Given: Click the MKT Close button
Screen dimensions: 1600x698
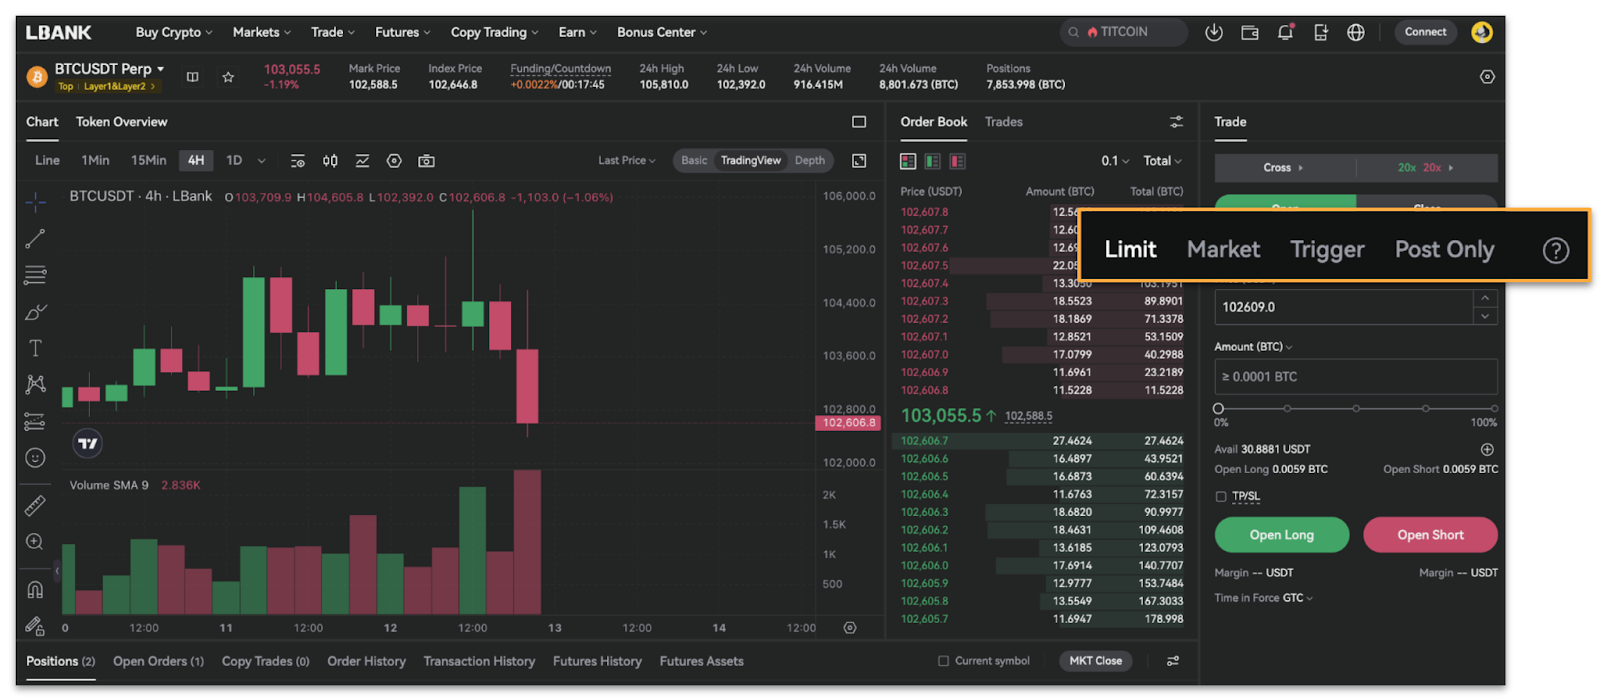Looking at the screenshot, I should click(x=1095, y=661).
